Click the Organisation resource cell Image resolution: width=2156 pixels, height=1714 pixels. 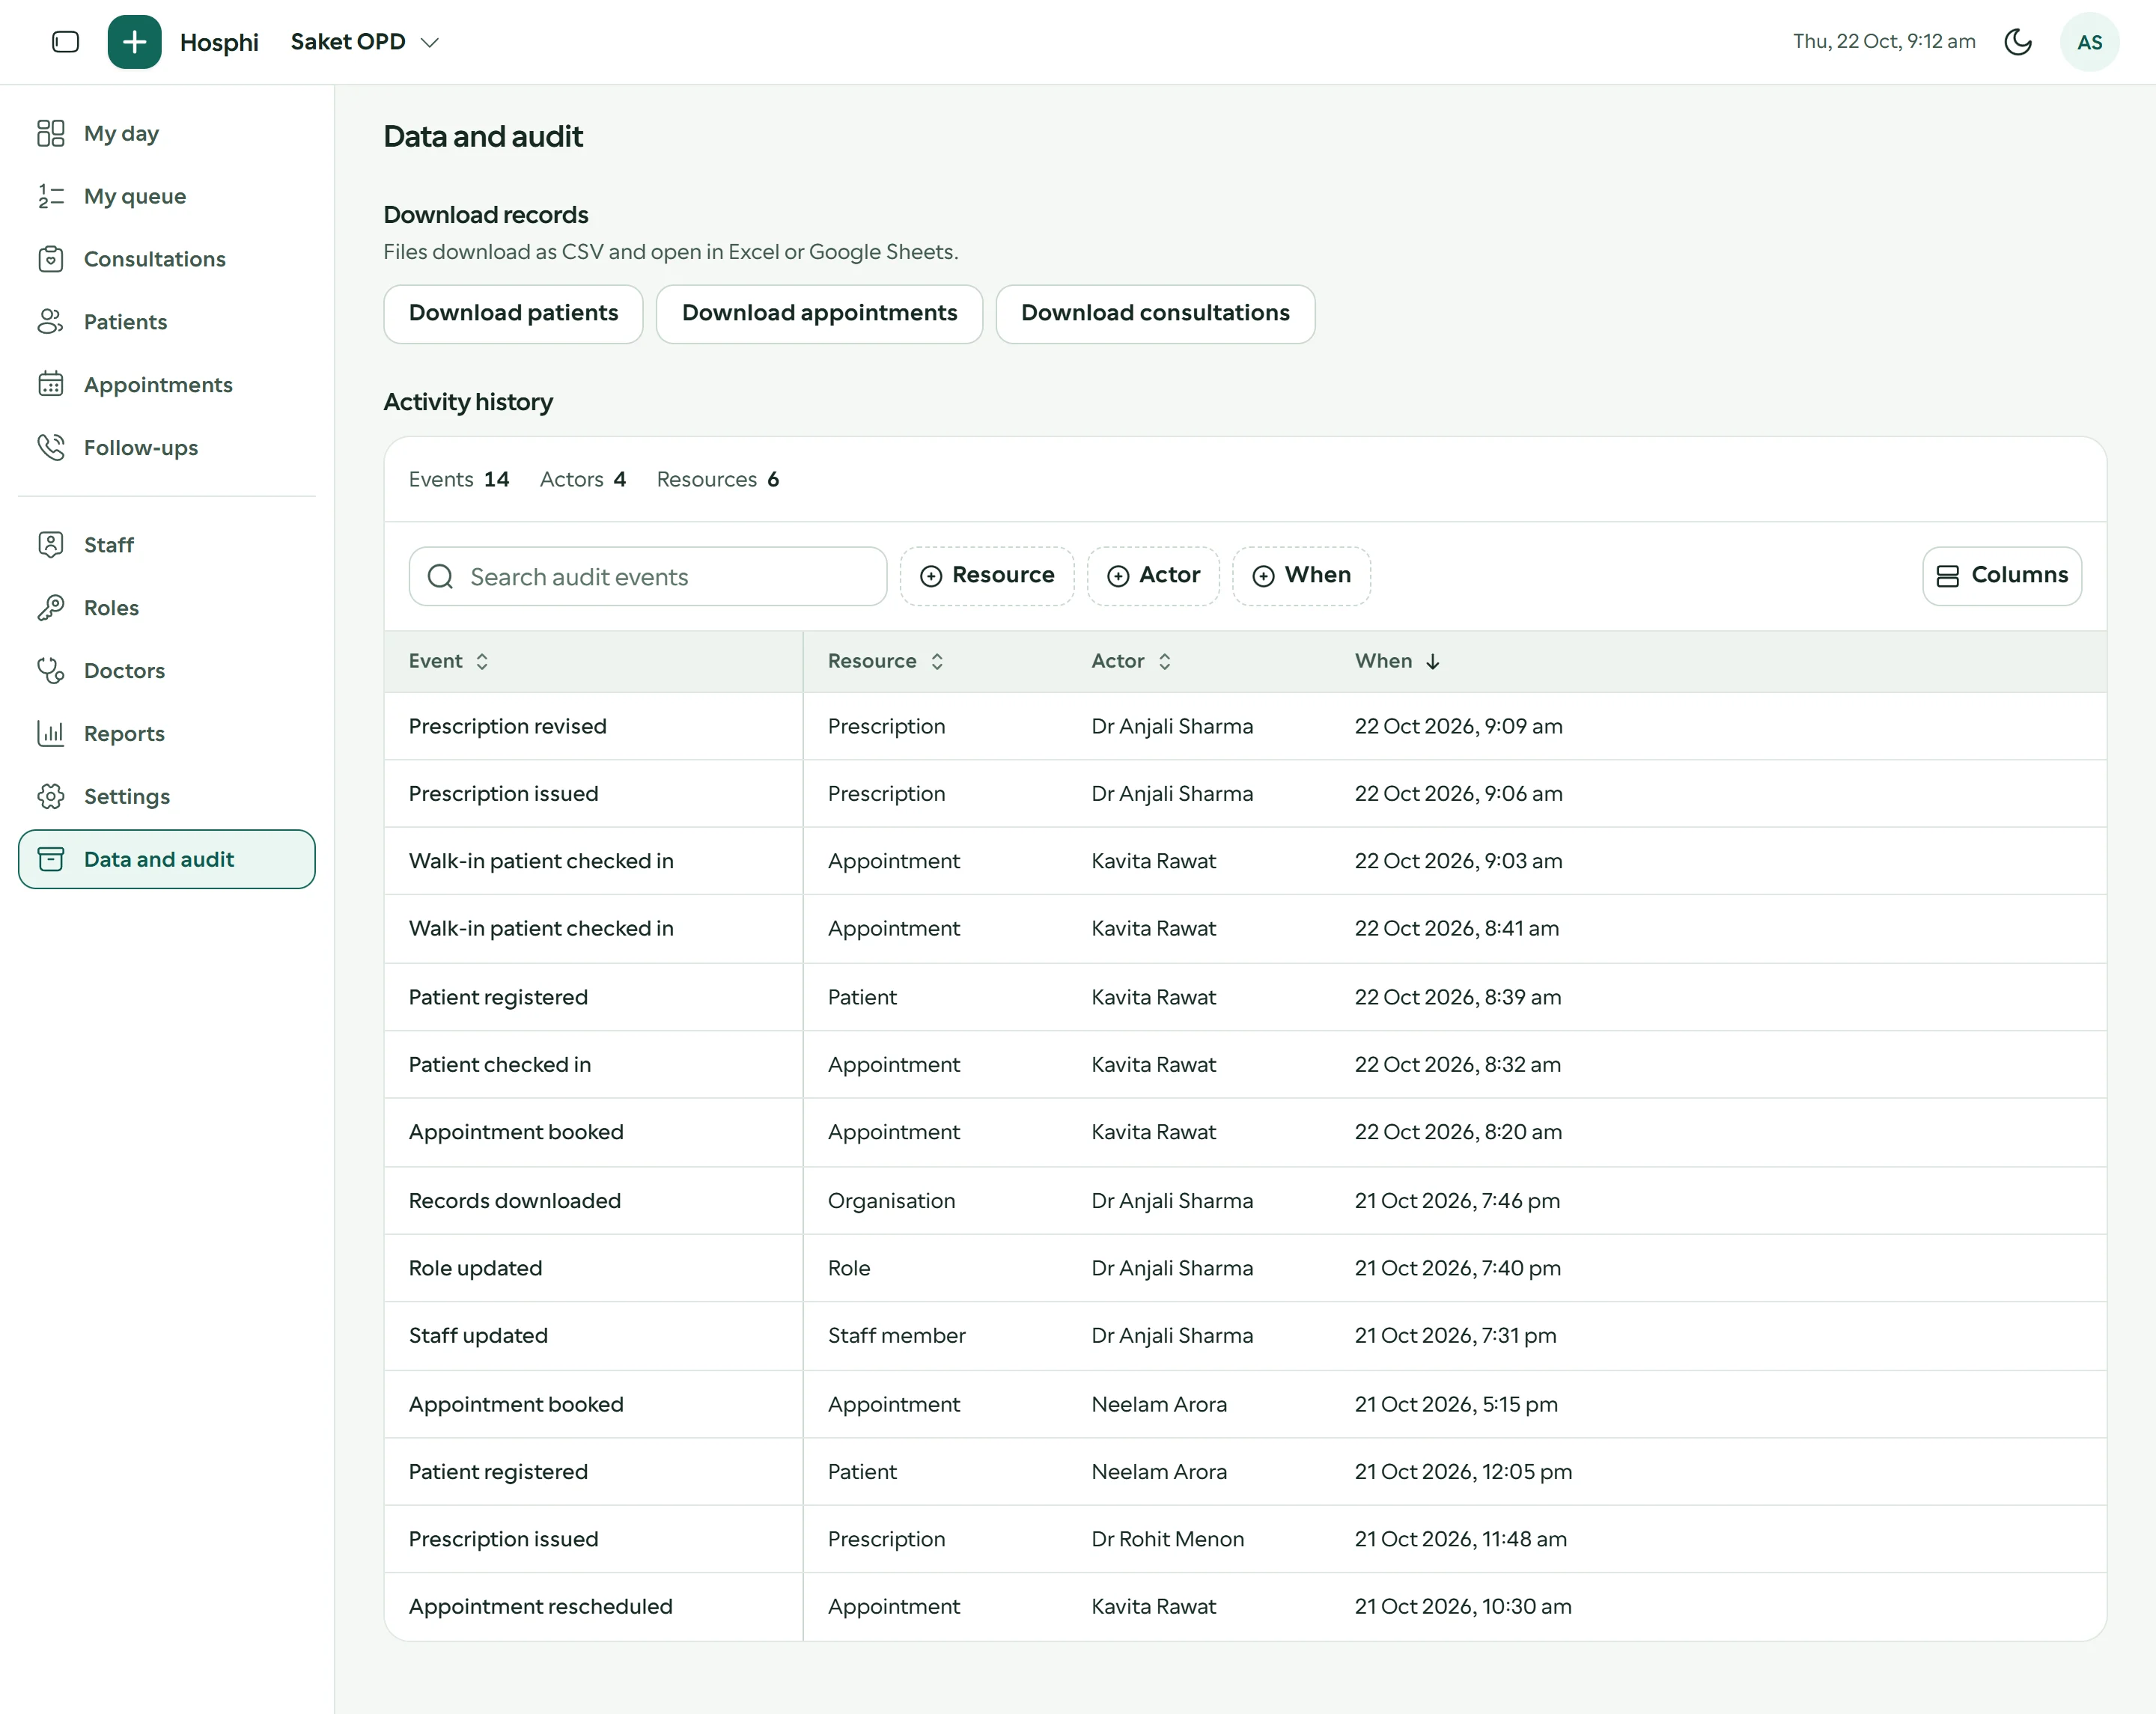(x=891, y=1201)
